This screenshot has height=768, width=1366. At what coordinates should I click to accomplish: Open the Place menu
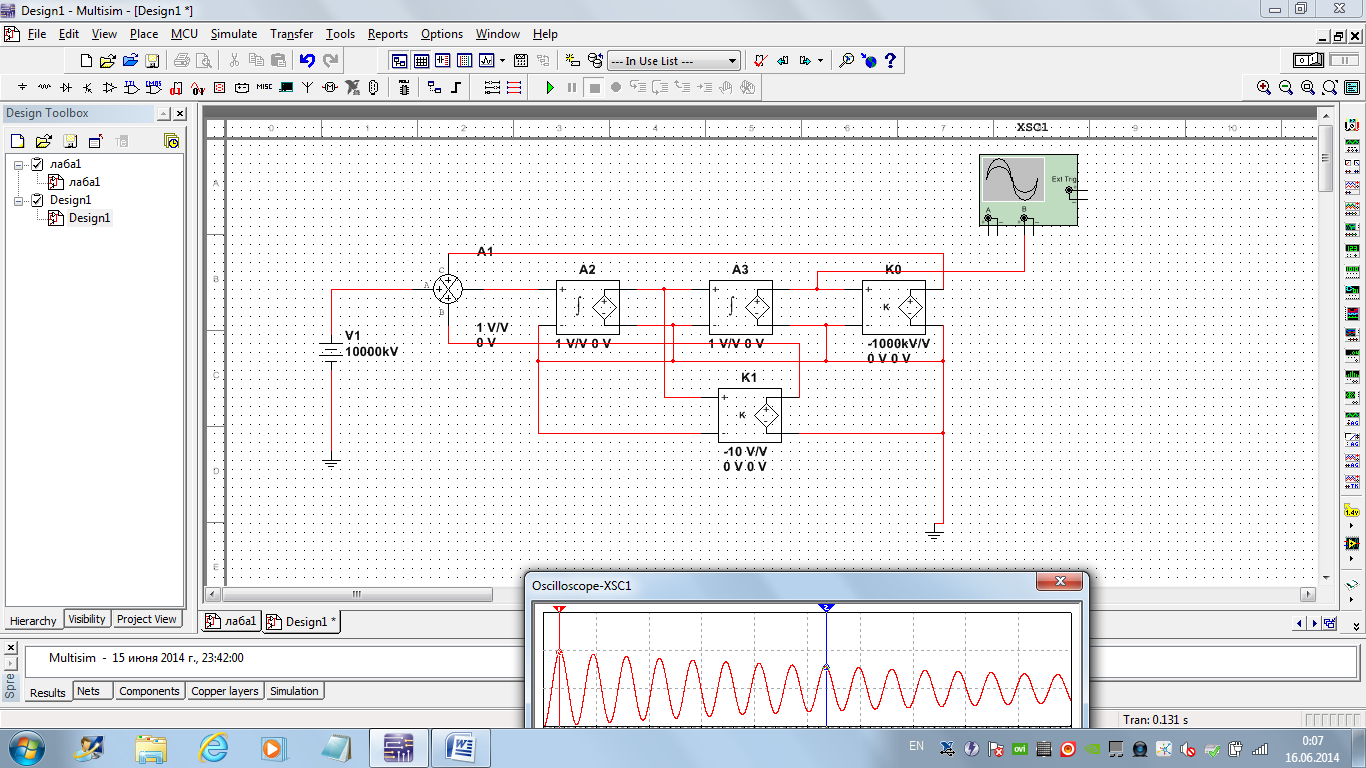pyautogui.click(x=144, y=34)
